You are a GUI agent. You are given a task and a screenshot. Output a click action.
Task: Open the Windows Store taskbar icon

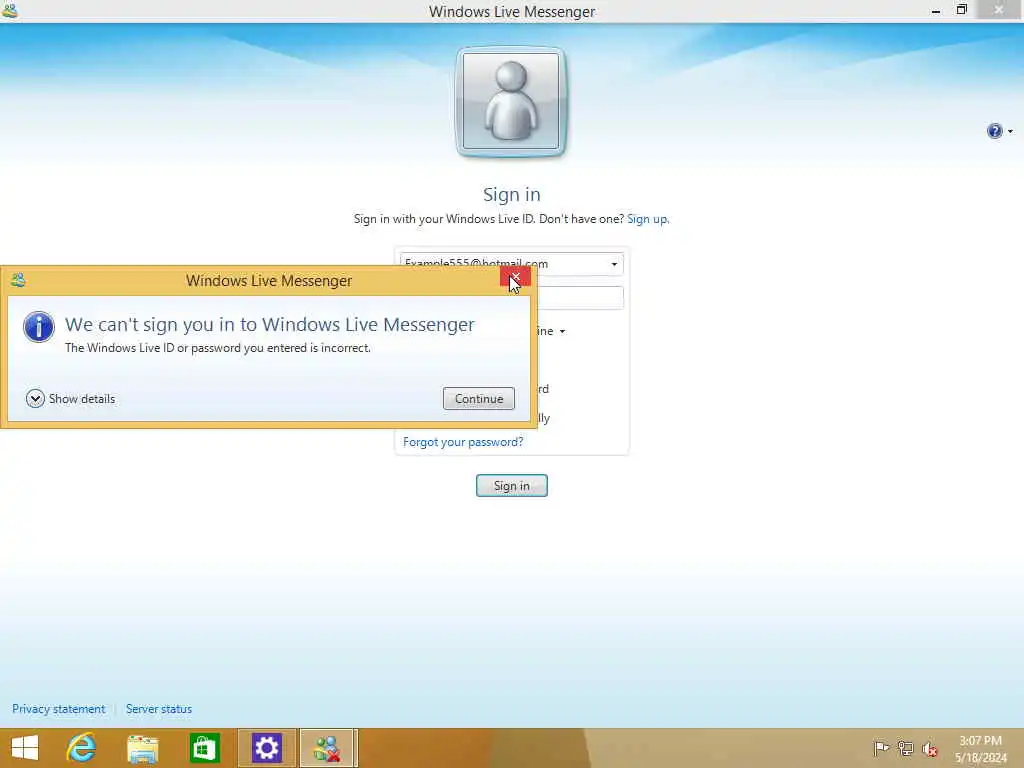coord(204,748)
